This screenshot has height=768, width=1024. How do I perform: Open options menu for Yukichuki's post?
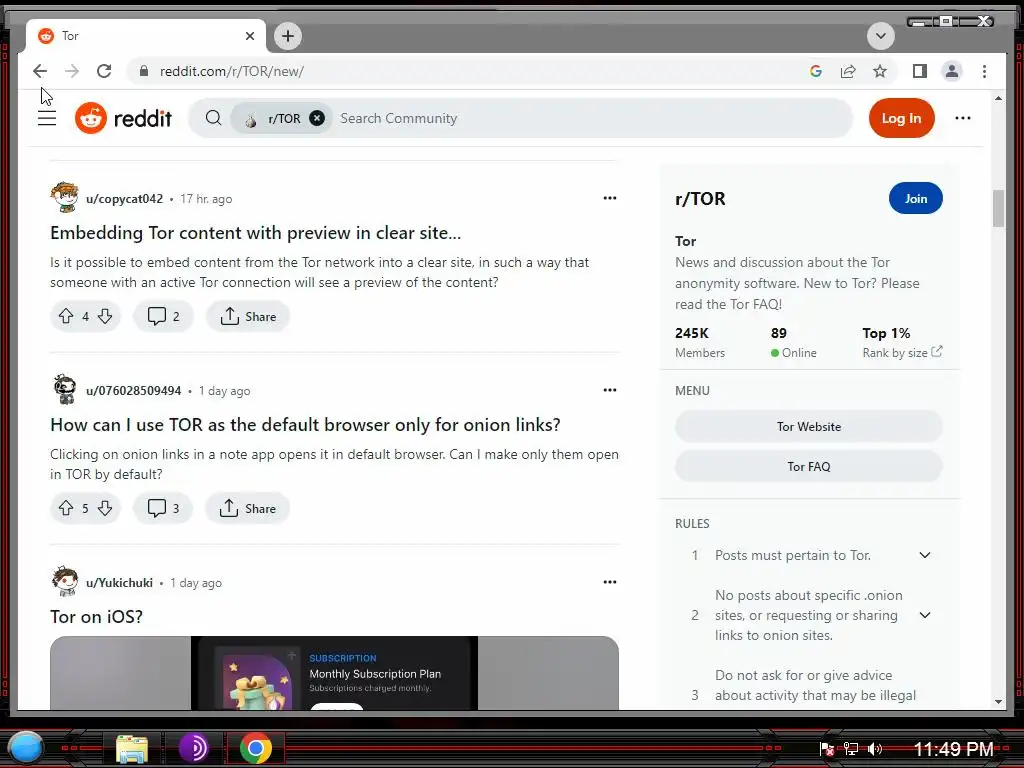609,582
